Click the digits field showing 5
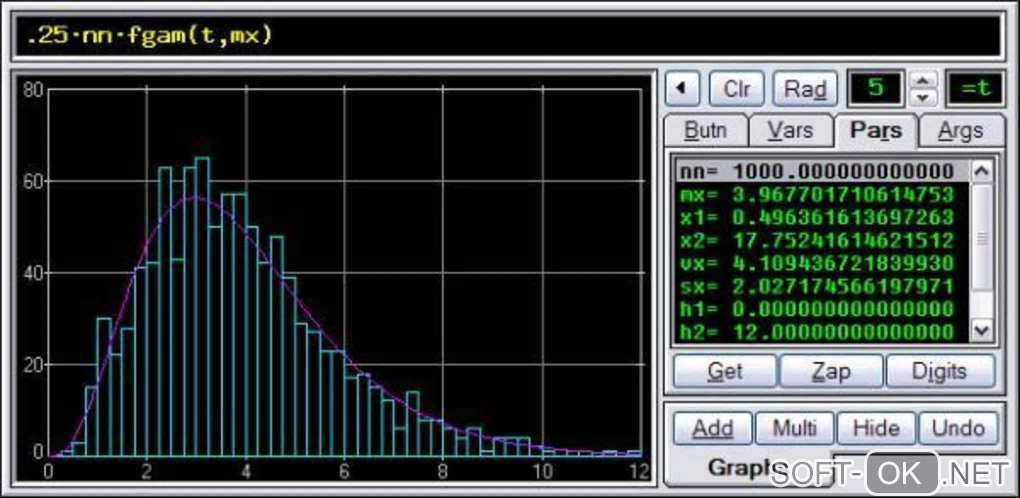This screenshot has height=498, width=1020. pos(875,88)
